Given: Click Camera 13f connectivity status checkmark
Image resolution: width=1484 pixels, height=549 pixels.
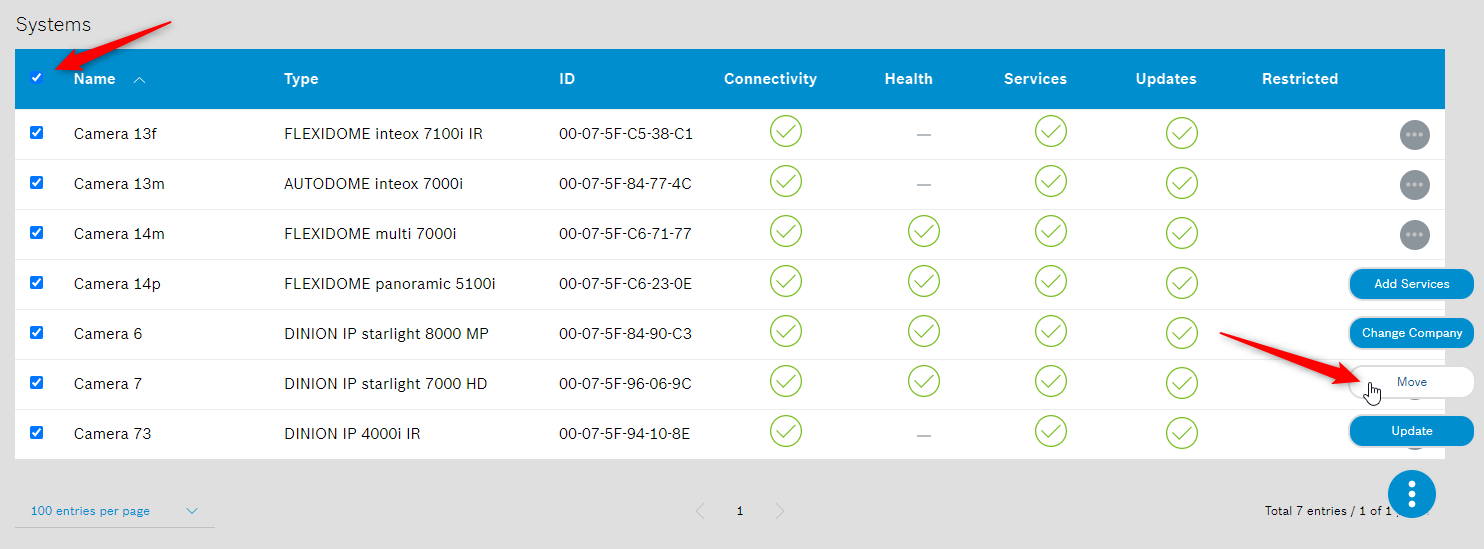Looking at the screenshot, I should click(x=785, y=132).
